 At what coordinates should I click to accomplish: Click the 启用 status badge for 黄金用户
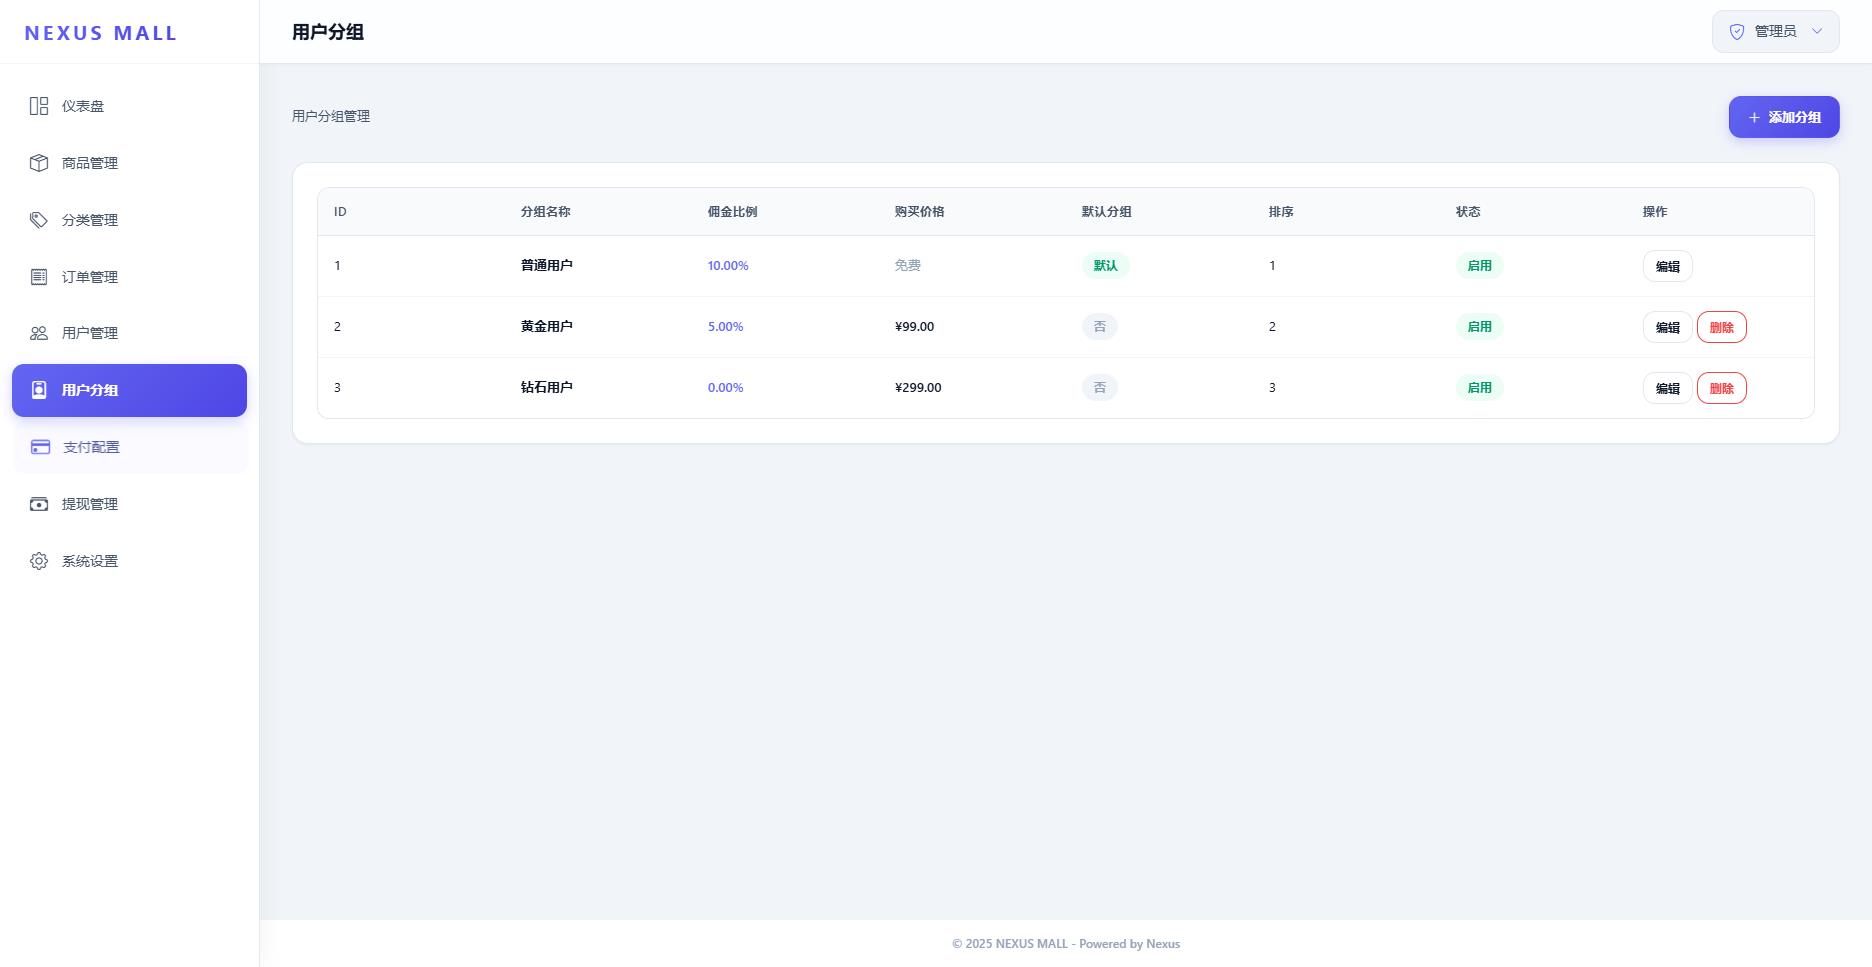pyautogui.click(x=1479, y=327)
